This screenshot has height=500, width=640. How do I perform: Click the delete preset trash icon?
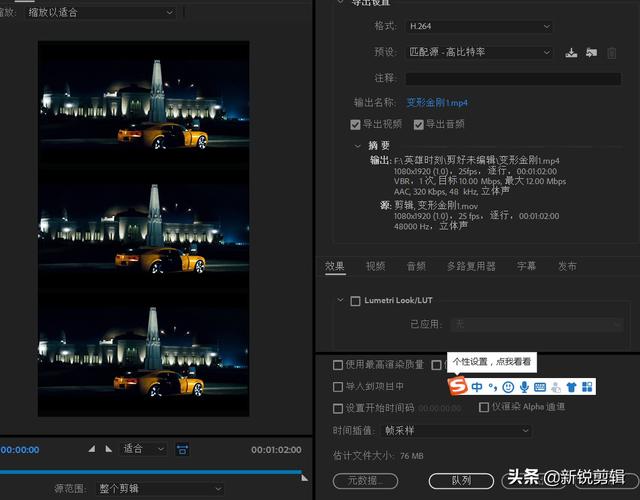611,53
